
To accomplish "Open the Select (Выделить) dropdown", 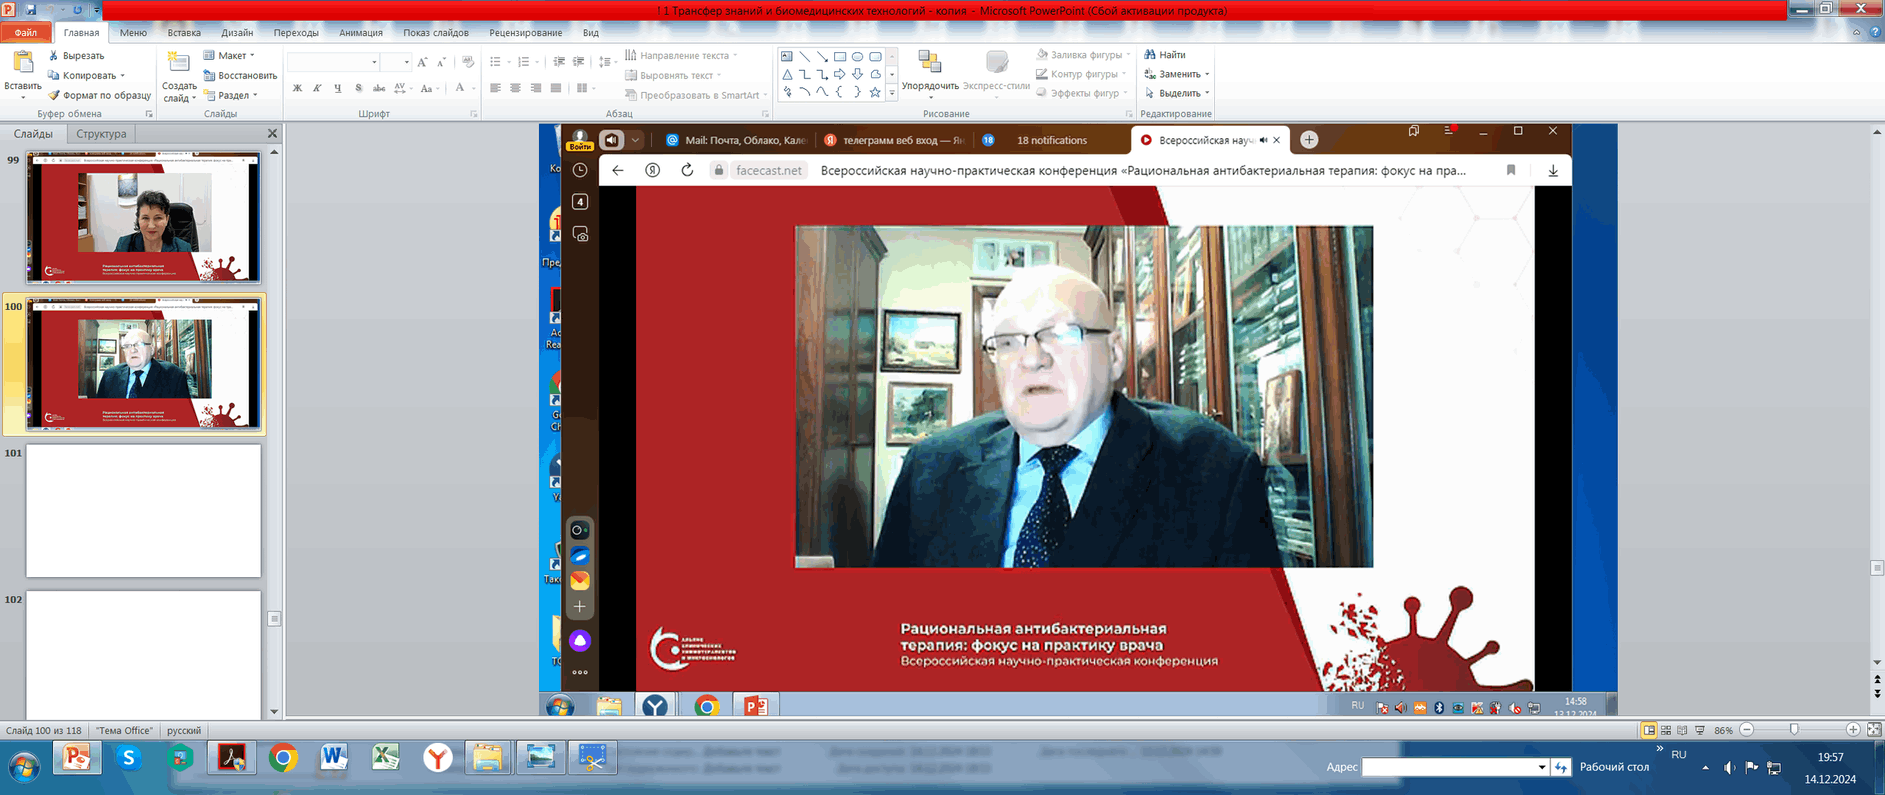I will click(1177, 93).
